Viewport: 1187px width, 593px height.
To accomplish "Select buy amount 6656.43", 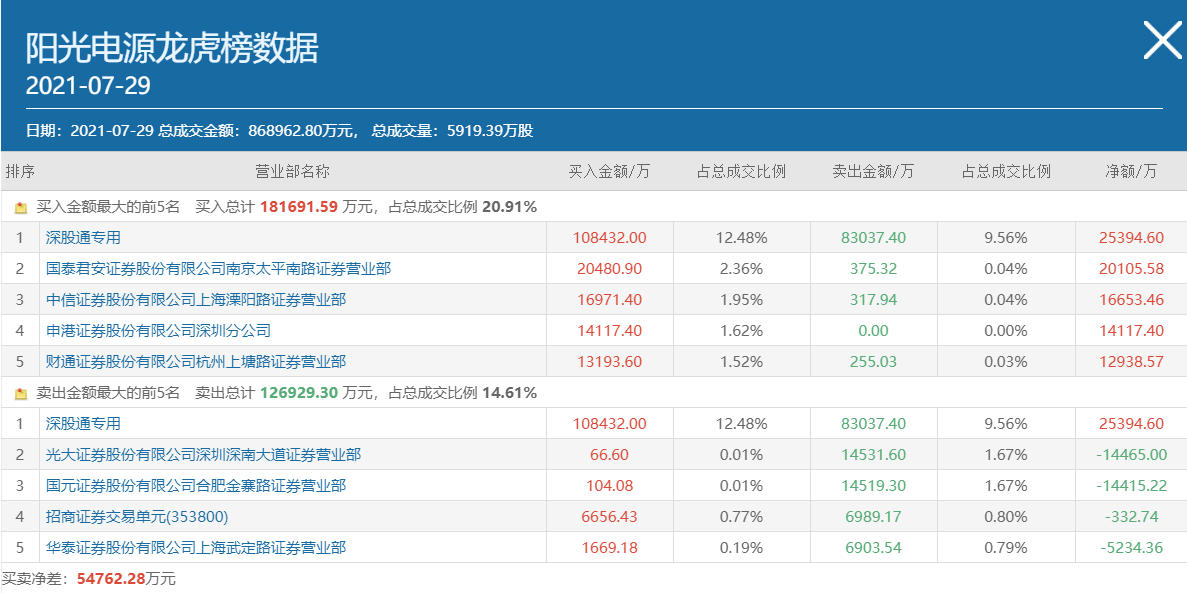I will click(x=609, y=517).
